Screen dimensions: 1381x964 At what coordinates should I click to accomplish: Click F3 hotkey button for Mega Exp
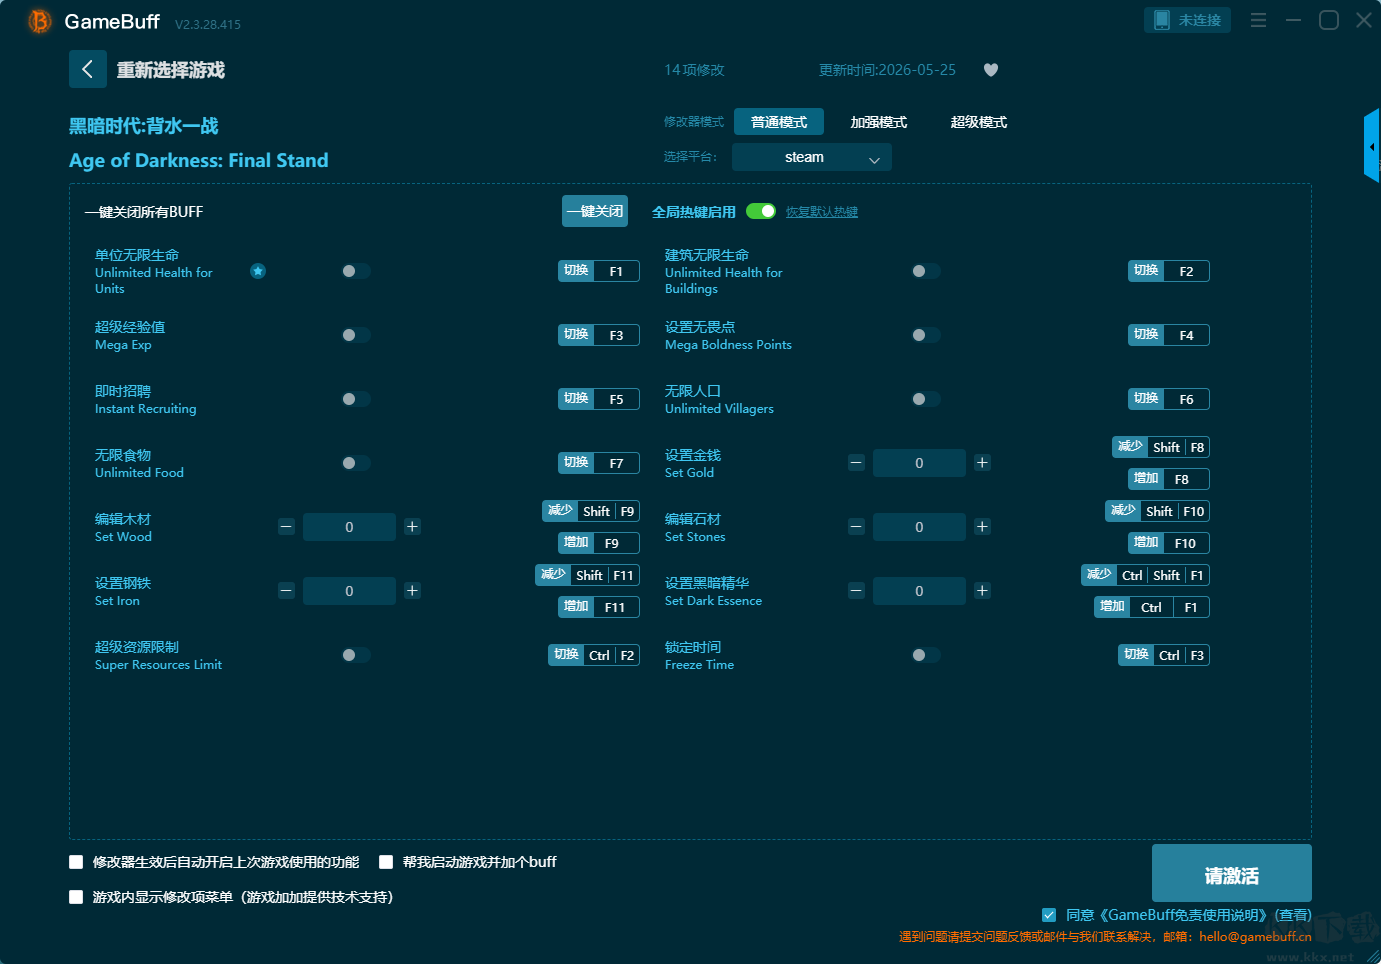[599, 335]
